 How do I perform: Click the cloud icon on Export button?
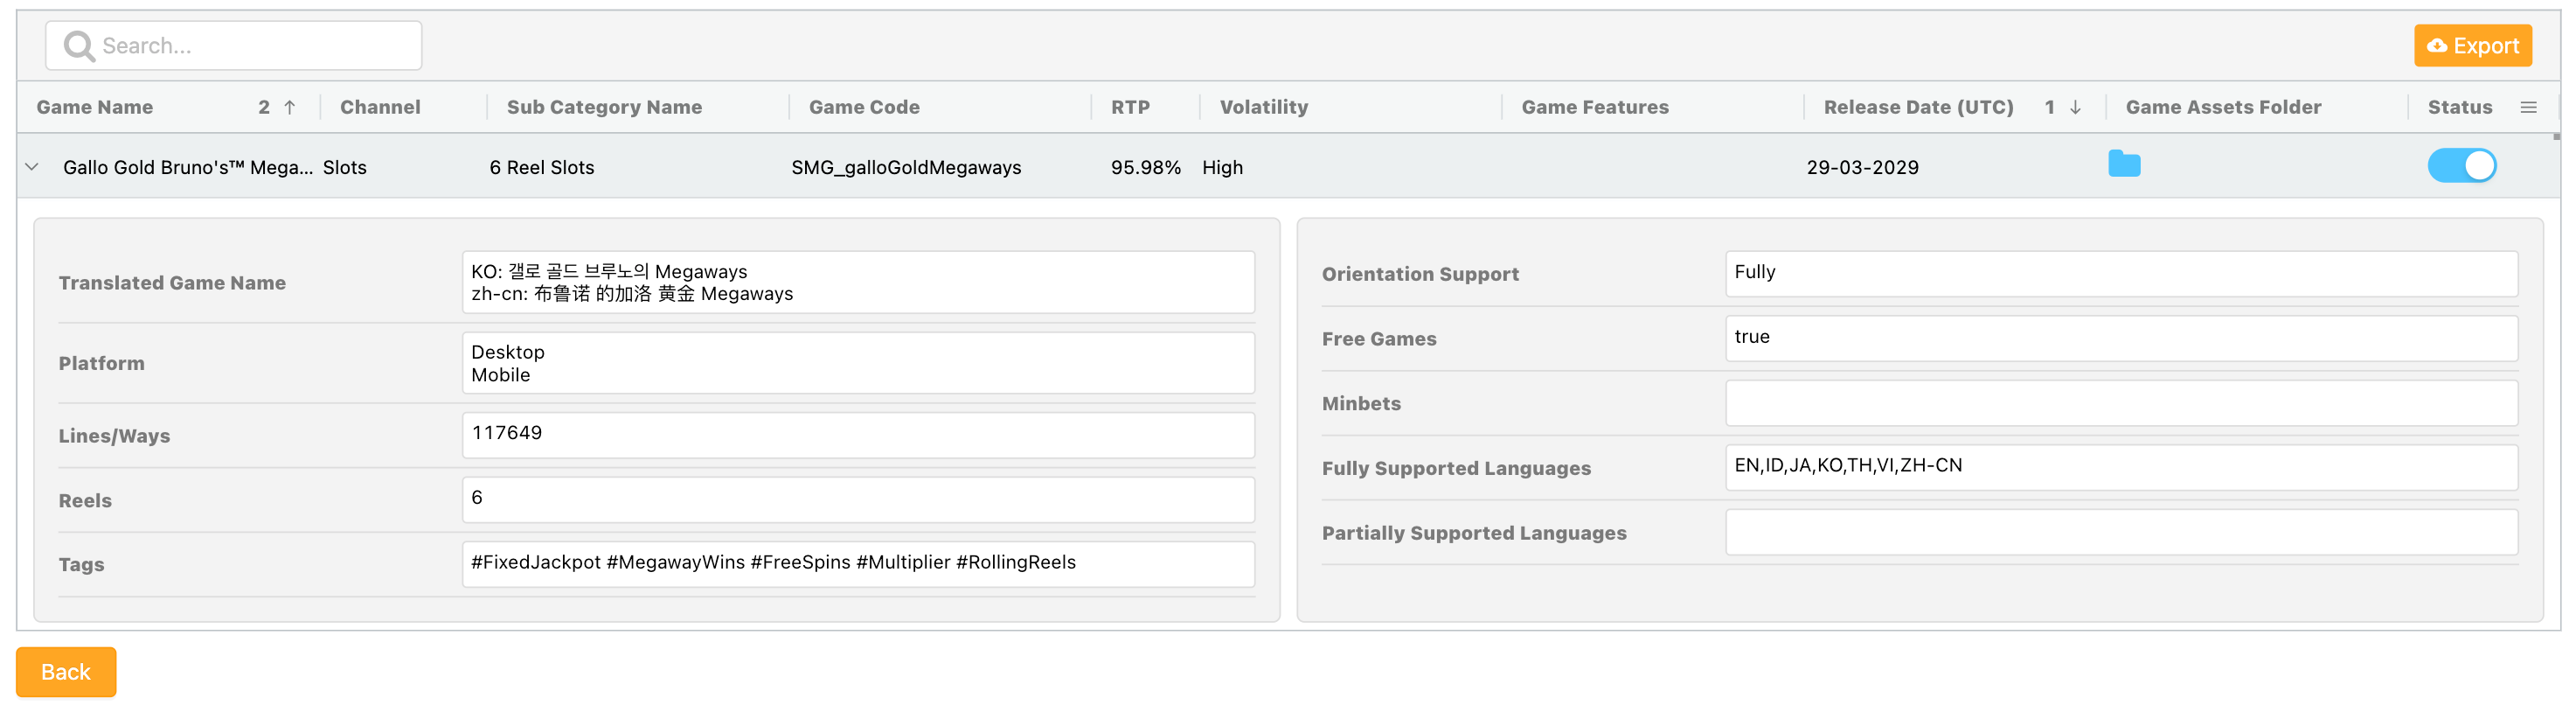(x=2437, y=46)
